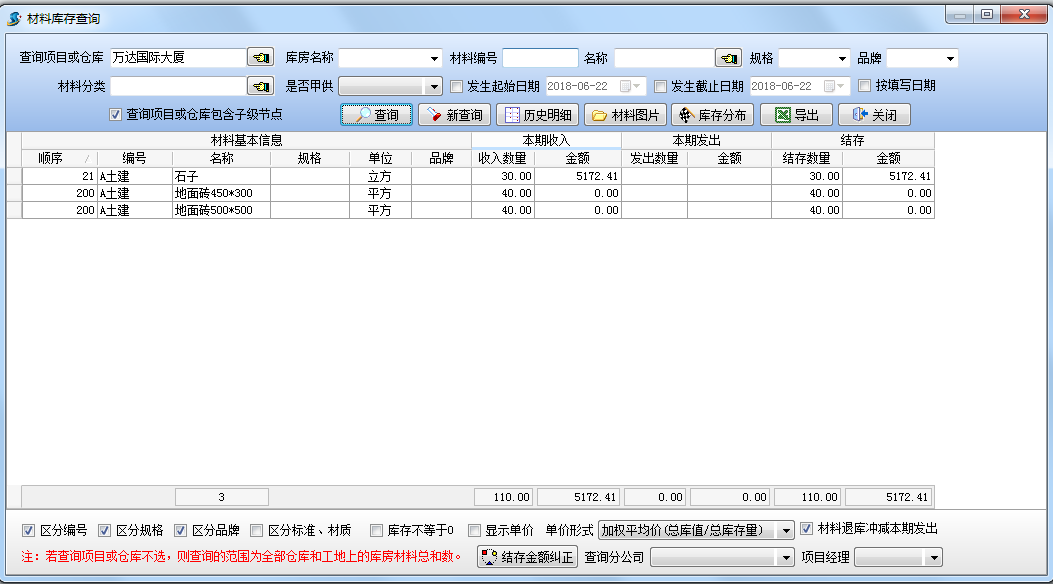This screenshot has width=1053, height=584.
Task: Enable 库存不等于0 checkbox
Action: point(377,530)
